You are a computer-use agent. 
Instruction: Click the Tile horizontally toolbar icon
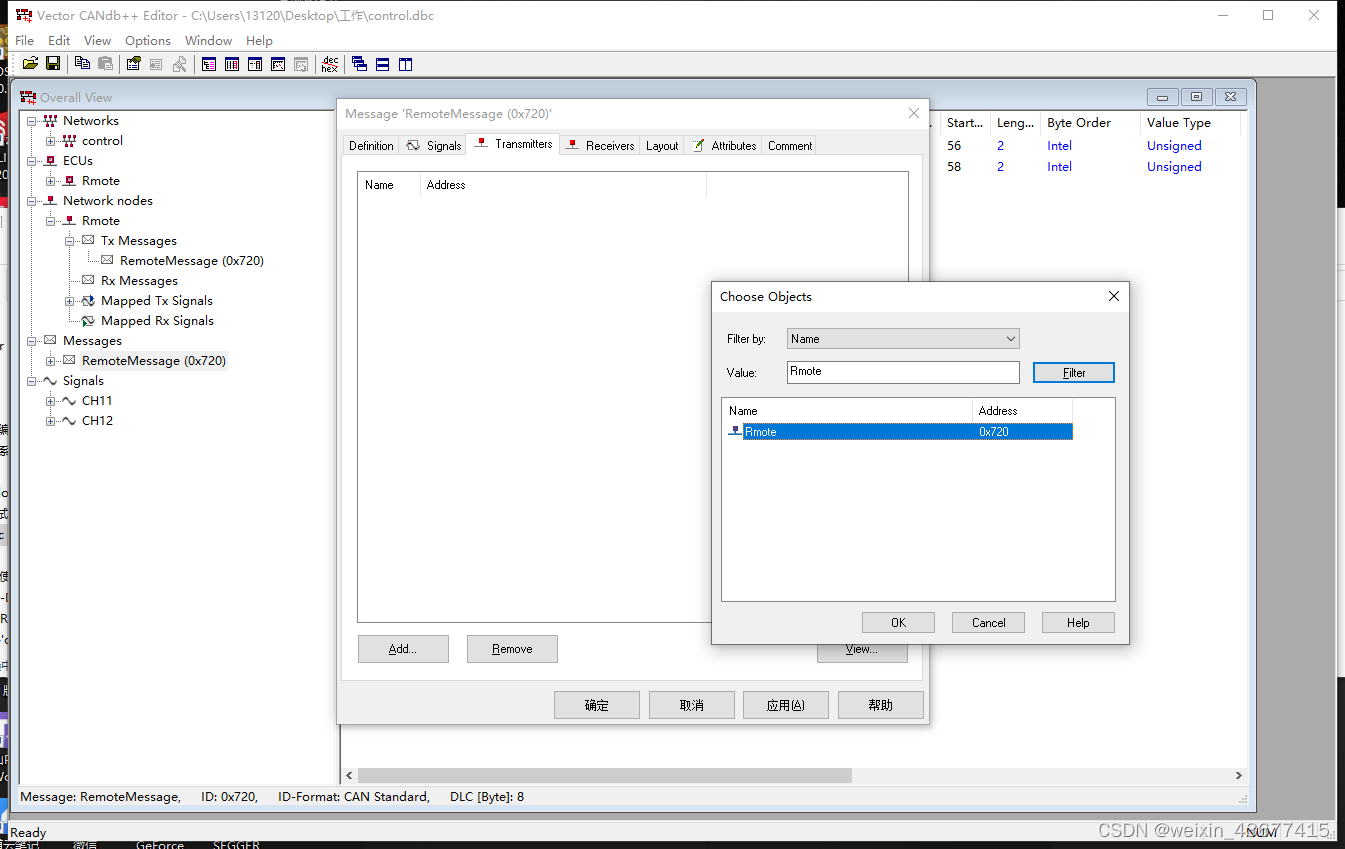point(382,64)
